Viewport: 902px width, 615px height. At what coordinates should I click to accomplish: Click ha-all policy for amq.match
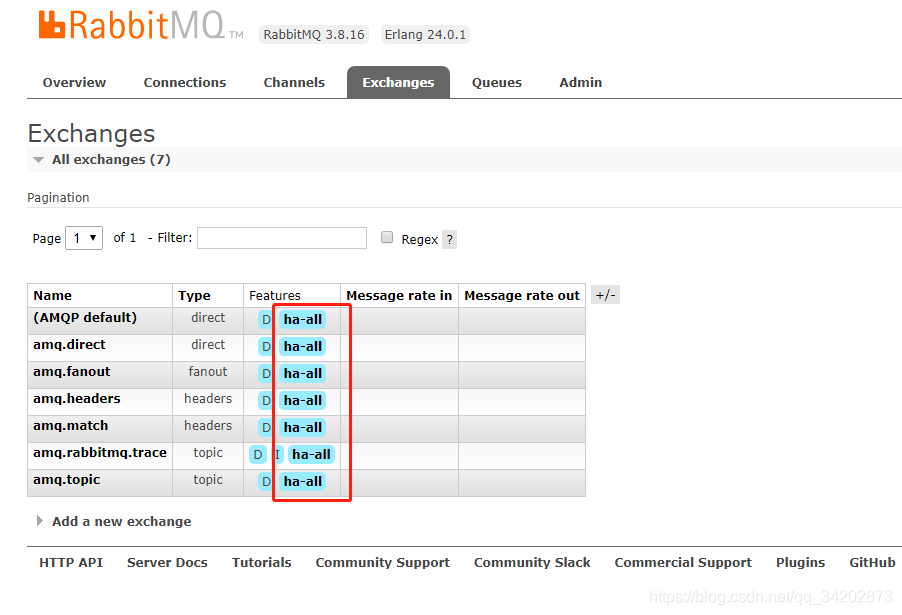pos(303,427)
